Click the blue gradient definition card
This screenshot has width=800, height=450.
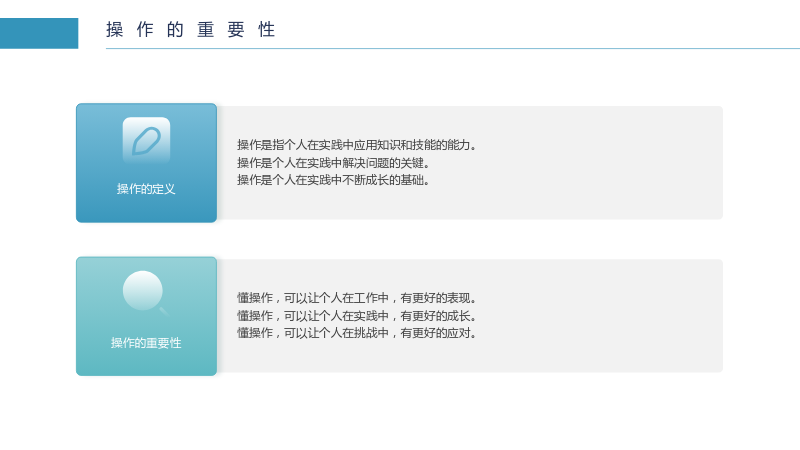146,163
